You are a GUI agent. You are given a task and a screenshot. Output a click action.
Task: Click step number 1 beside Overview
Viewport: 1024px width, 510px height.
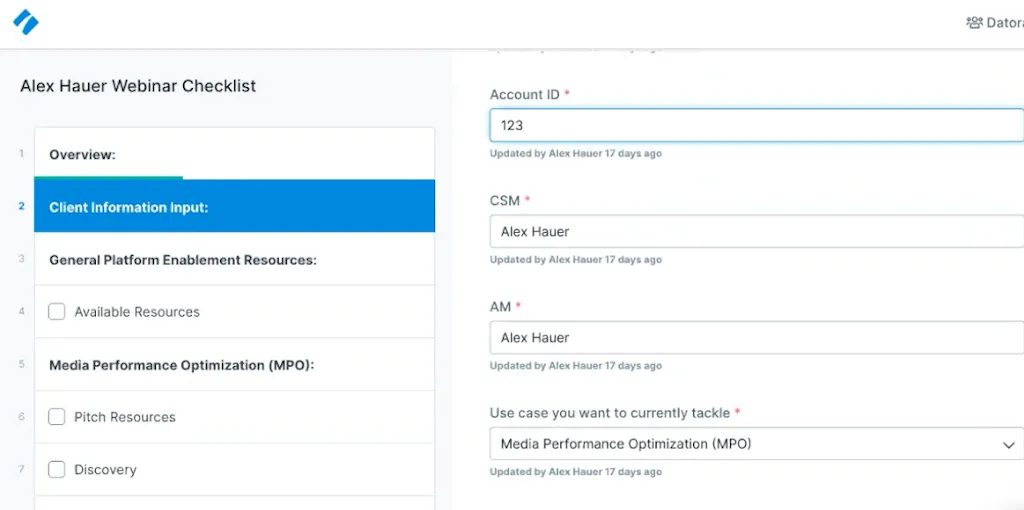pyautogui.click(x=22, y=153)
